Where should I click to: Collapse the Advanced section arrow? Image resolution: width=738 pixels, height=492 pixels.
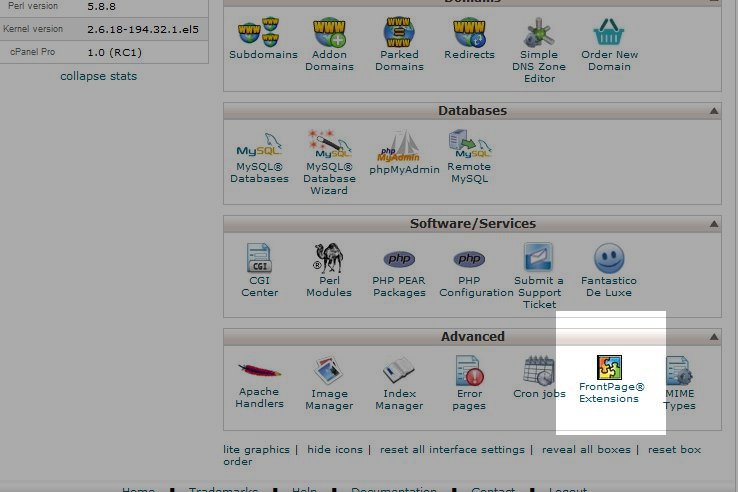(714, 337)
